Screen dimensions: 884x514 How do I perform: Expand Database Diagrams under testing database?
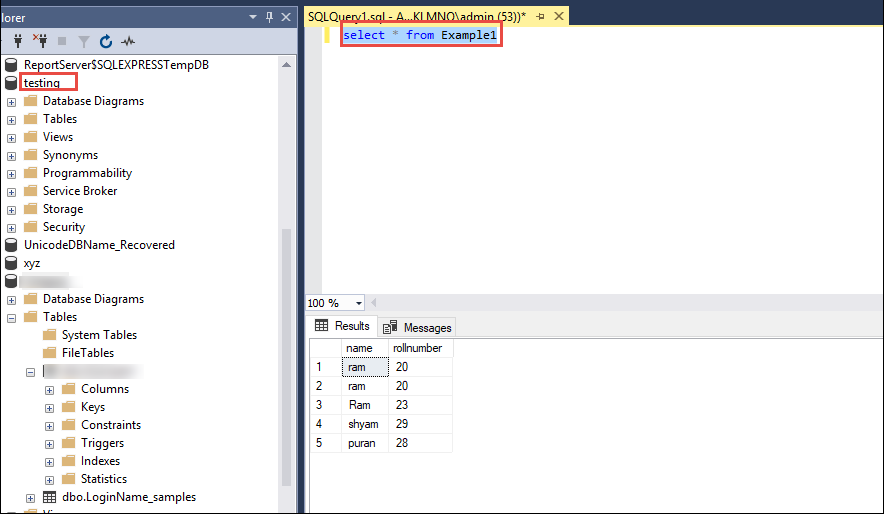[11, 102]
